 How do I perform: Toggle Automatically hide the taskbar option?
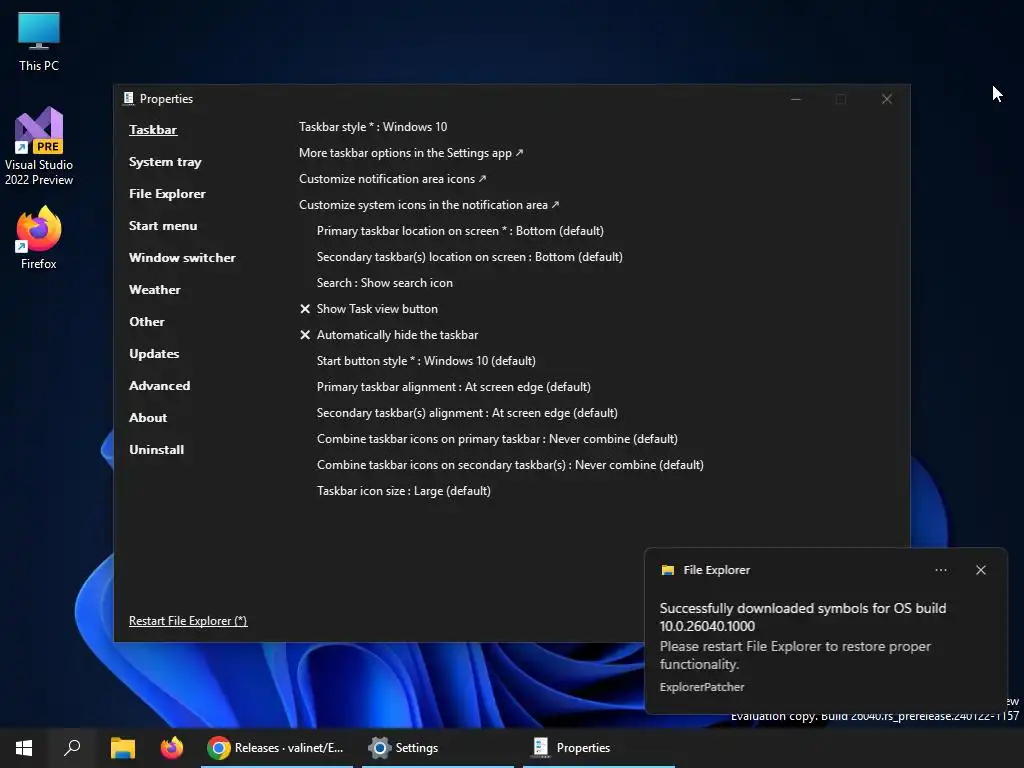click(x=389, y=335)
